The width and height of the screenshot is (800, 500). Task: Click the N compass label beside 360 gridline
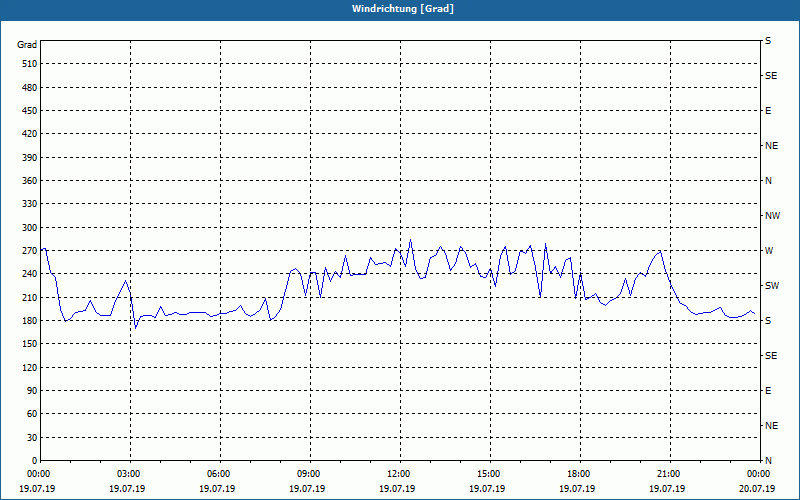coord(768,181)
